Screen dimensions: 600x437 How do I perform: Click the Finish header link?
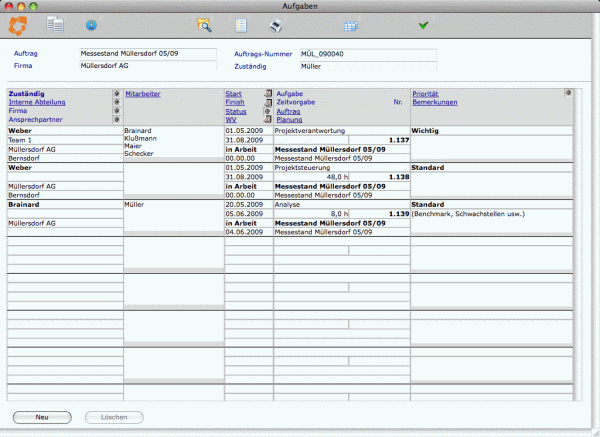(x=235, y=102)
